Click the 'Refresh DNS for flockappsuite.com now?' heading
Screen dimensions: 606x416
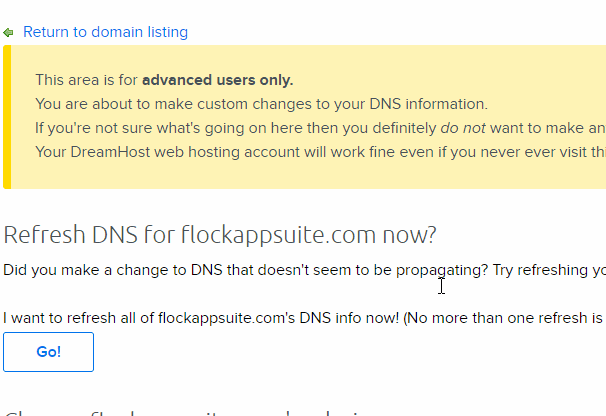click(x=220, y=235)
